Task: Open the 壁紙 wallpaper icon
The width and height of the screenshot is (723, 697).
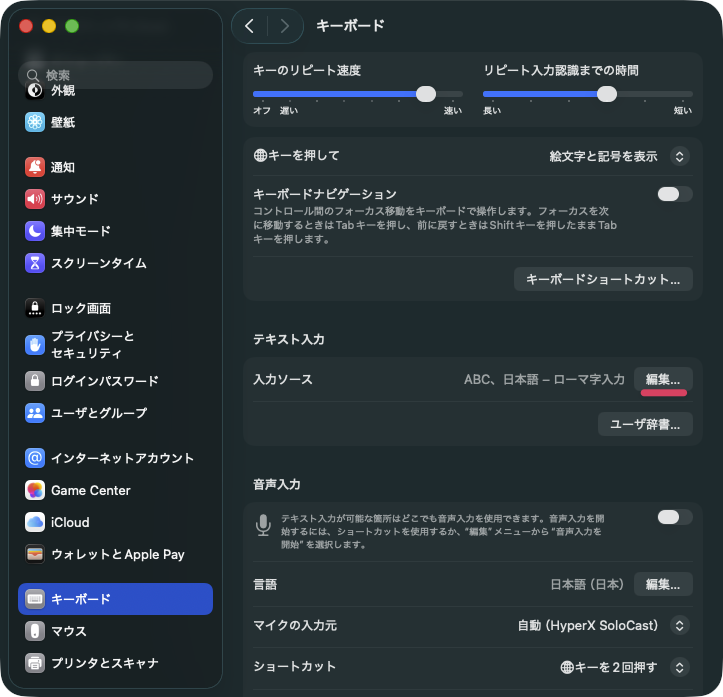Action: tap(35, 122)
